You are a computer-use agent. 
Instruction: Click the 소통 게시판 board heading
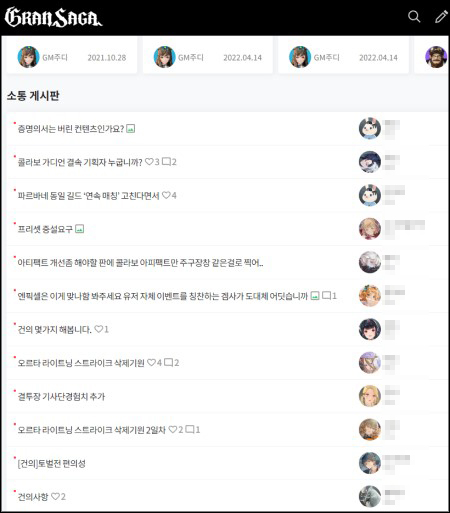point(33,96)
